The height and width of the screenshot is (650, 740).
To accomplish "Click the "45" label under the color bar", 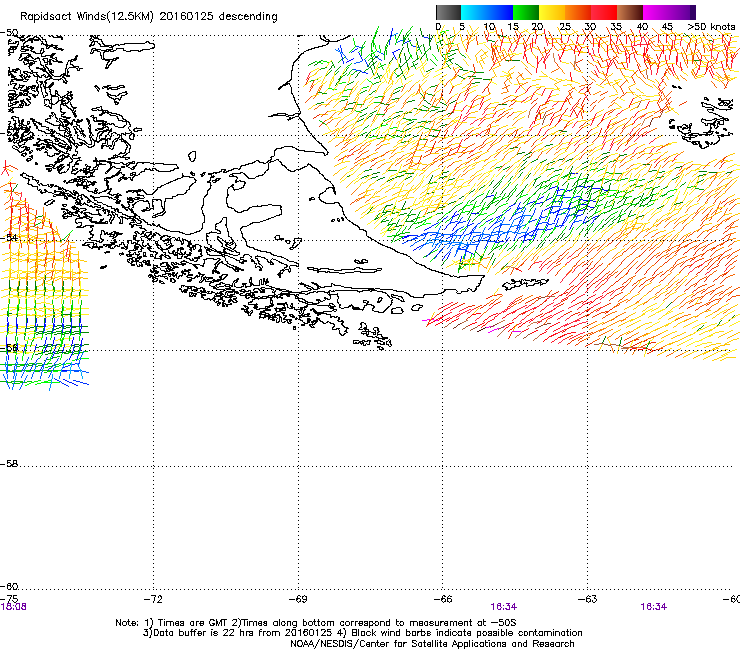I will (667, 26).
